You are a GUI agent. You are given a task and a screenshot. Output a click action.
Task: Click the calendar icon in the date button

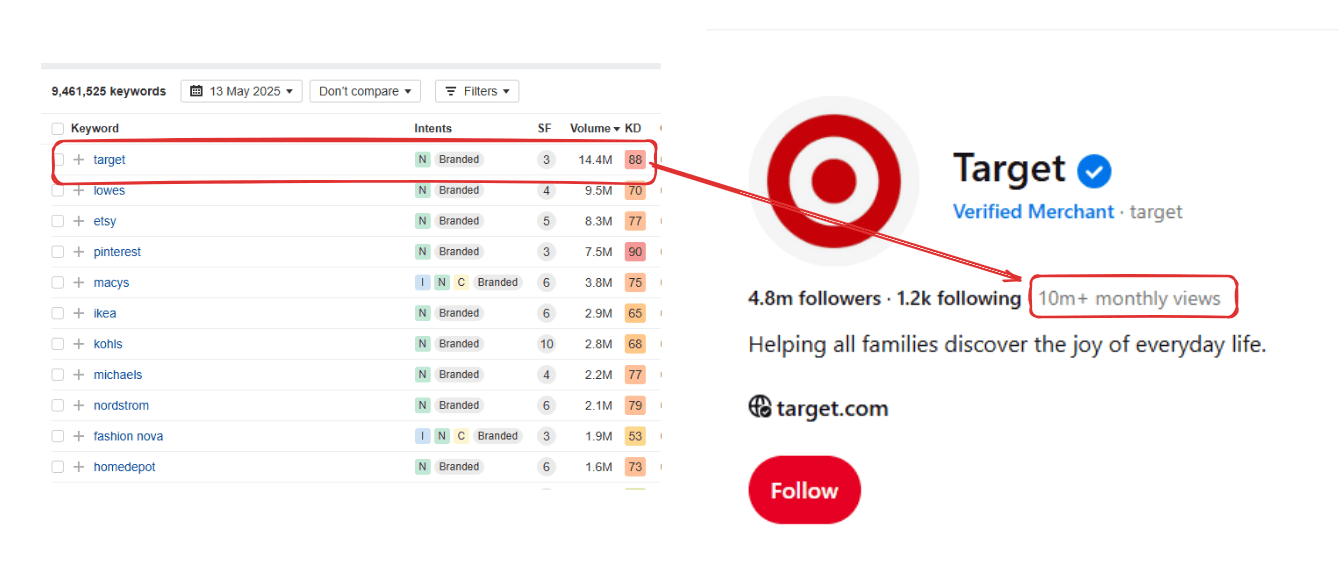(196, 91)
